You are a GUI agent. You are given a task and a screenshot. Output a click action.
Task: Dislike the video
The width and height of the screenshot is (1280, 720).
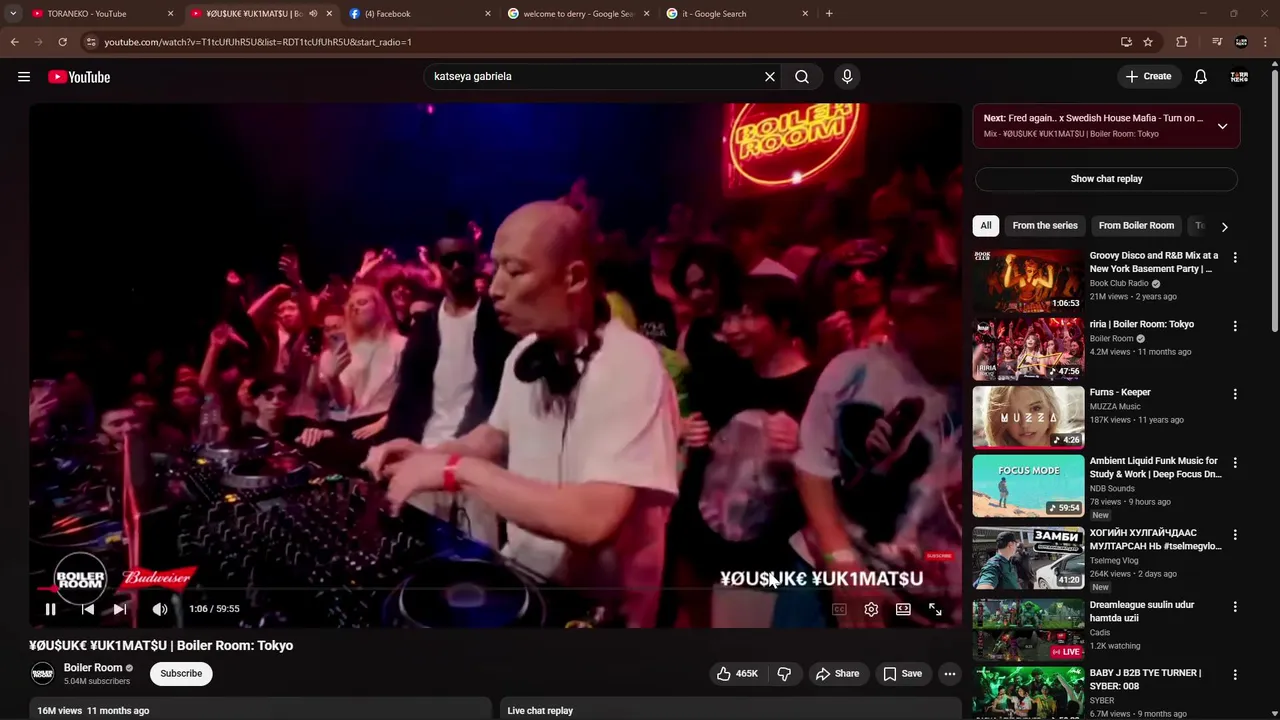pyautogui.click(x=784, y=674)
